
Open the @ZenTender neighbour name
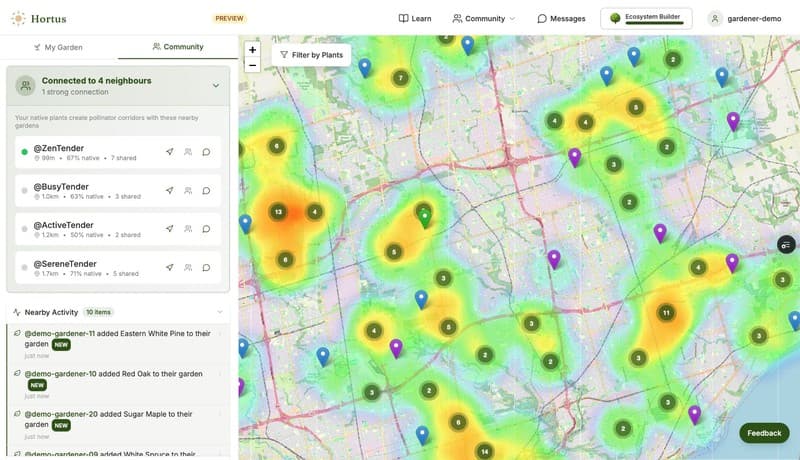[59, 148]
